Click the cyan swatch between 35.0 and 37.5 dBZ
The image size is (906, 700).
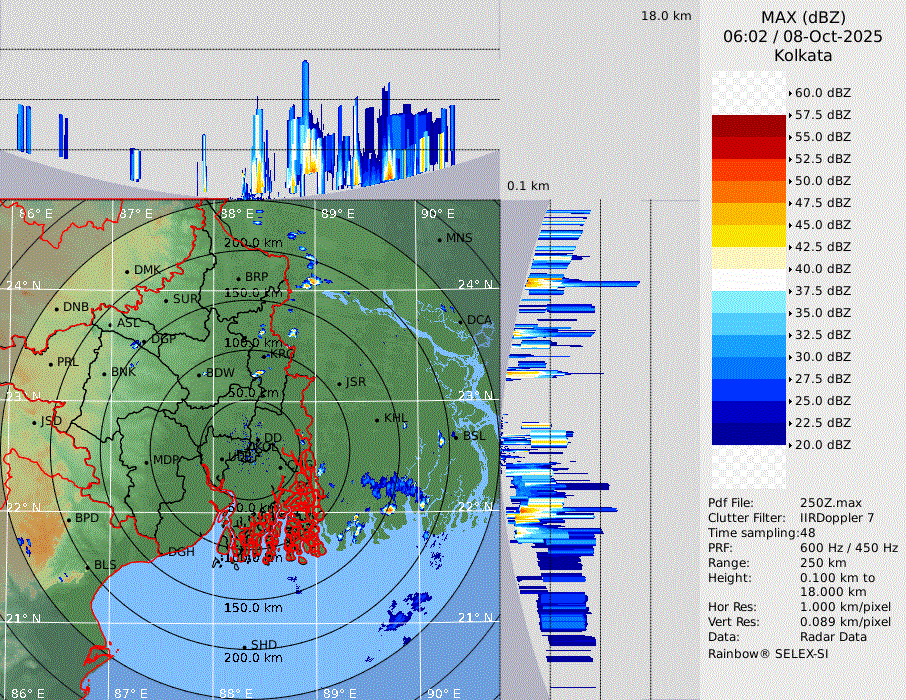click(x=749, y=301)
